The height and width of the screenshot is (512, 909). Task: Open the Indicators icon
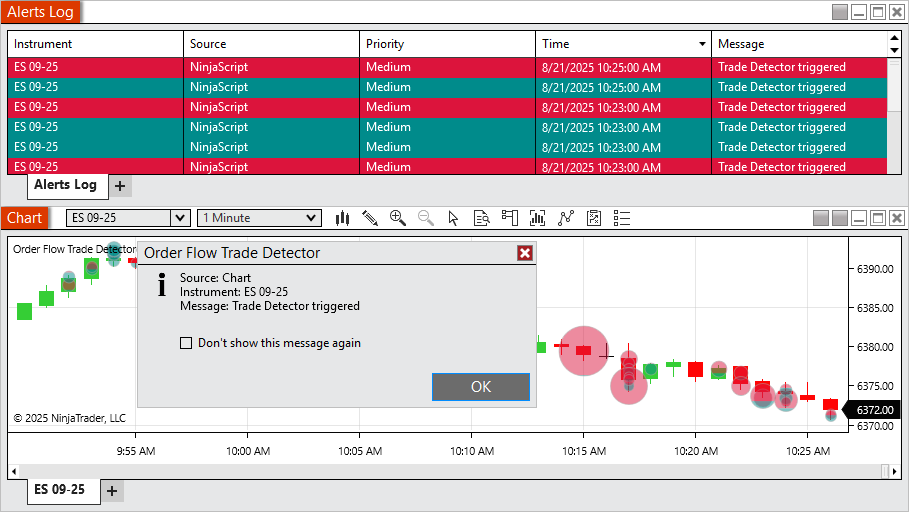click(565, 218)
